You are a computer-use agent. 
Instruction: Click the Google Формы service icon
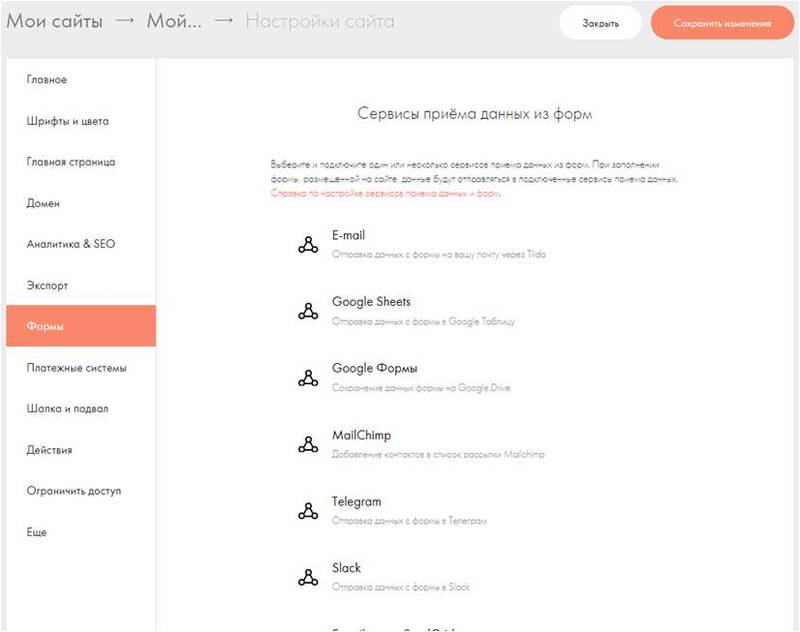point(308,378)
